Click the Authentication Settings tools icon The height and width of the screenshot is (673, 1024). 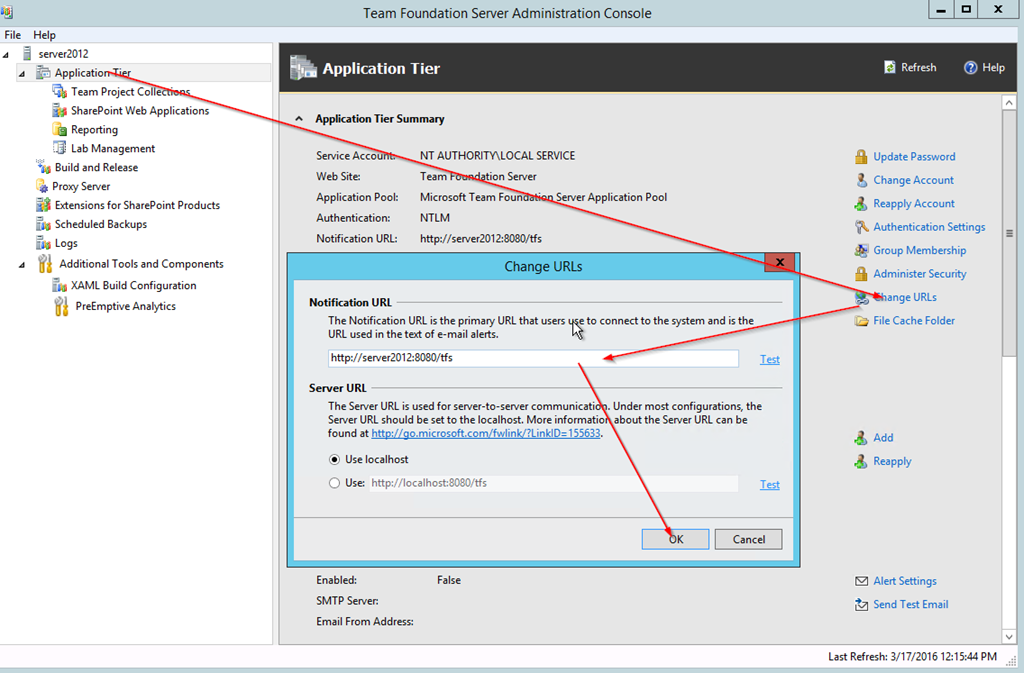point(861,227)
